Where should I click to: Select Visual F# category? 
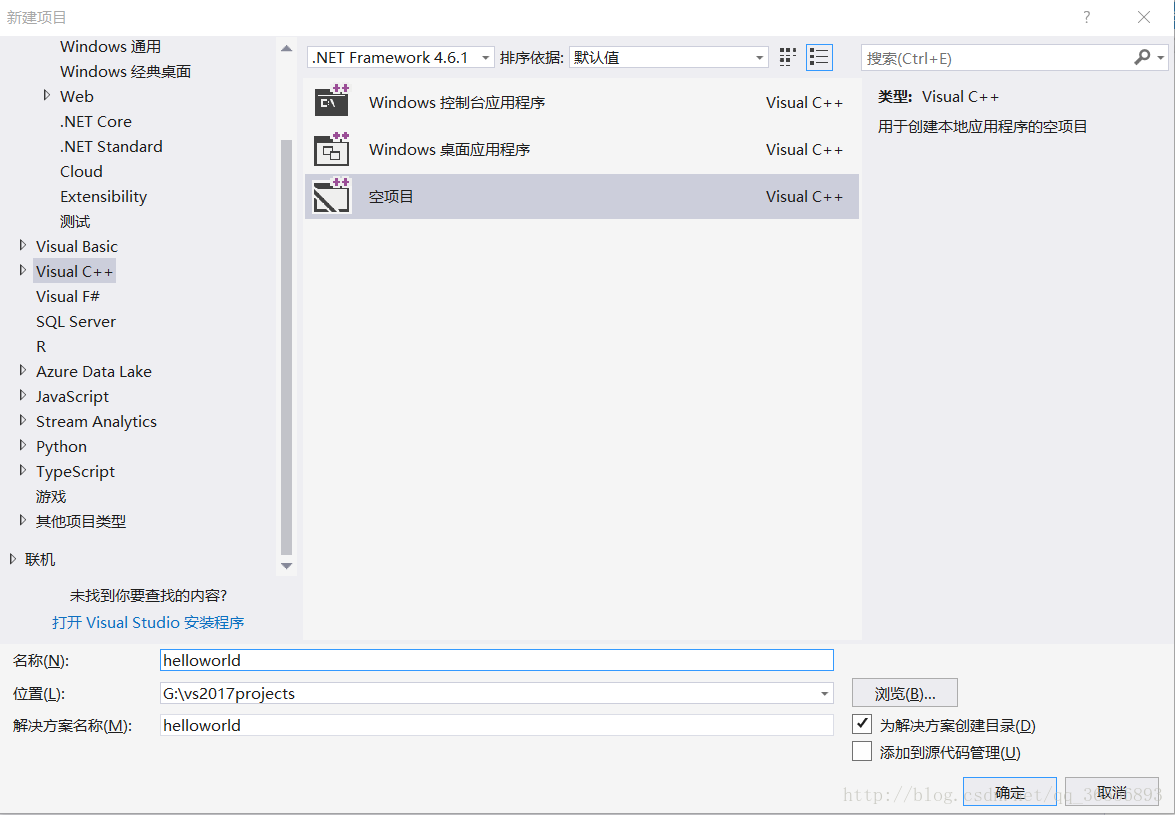click(x=67, y=297)
